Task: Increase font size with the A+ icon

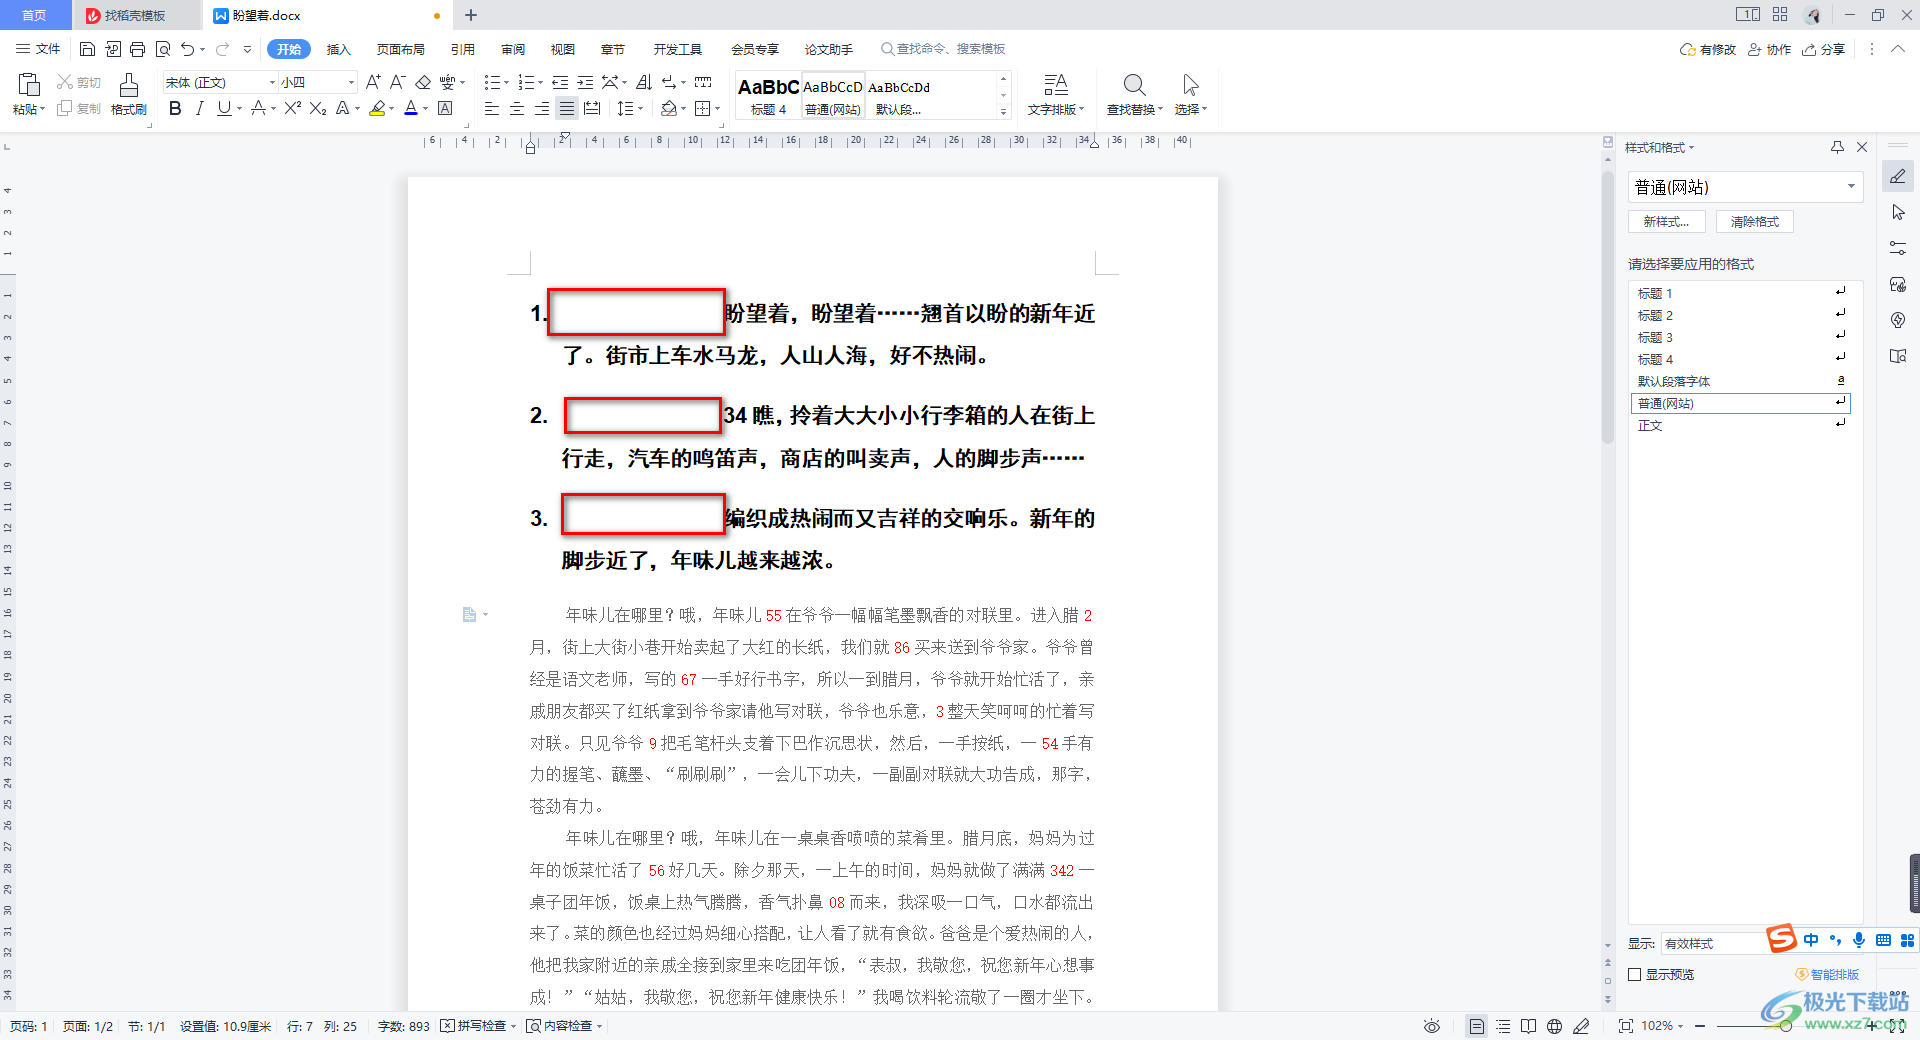Action: tap(373, 82)
